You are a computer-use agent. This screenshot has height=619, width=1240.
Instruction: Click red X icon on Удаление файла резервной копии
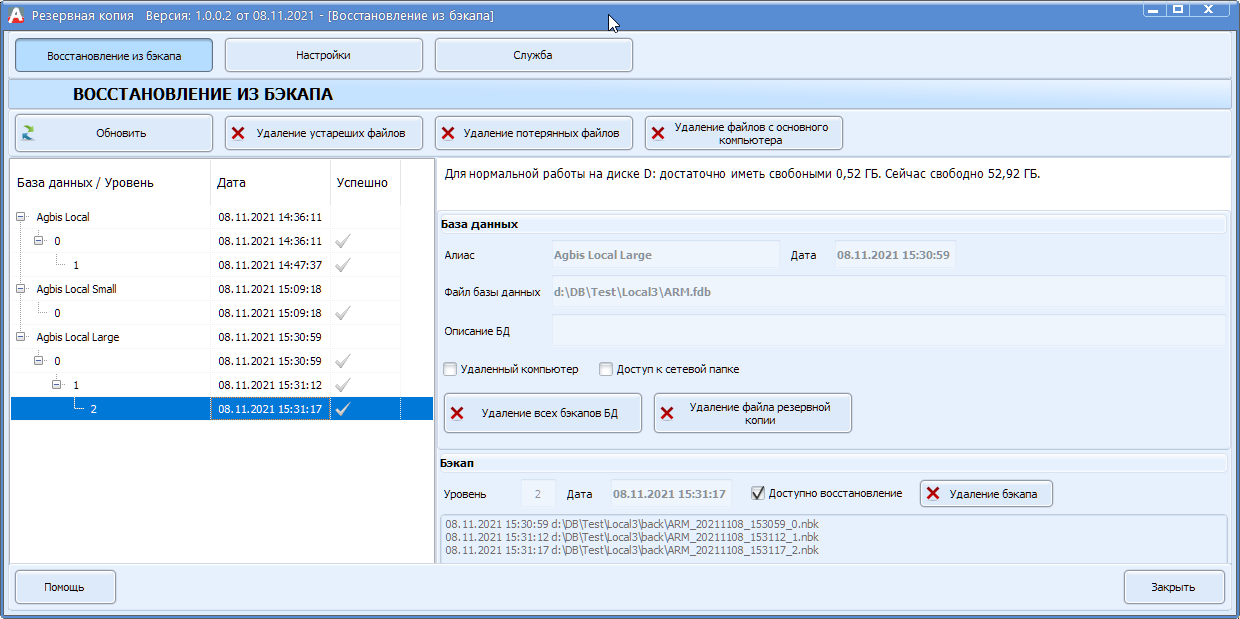pyautogui.click(x=667, y=413)
